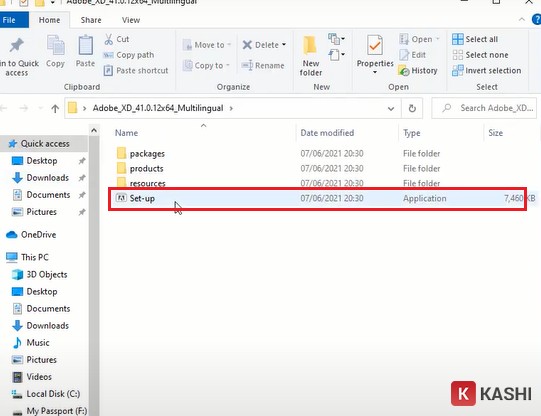Screen dimensions: 541x416
Task: Click the Edit command
Action: coord(413,55)
